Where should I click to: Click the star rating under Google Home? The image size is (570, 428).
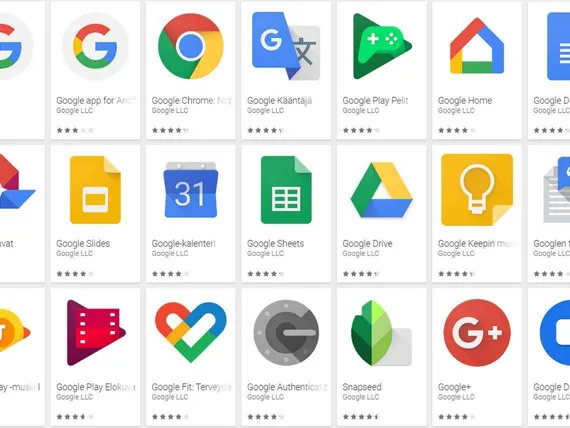pyautogui.click(x=456, y=130)
